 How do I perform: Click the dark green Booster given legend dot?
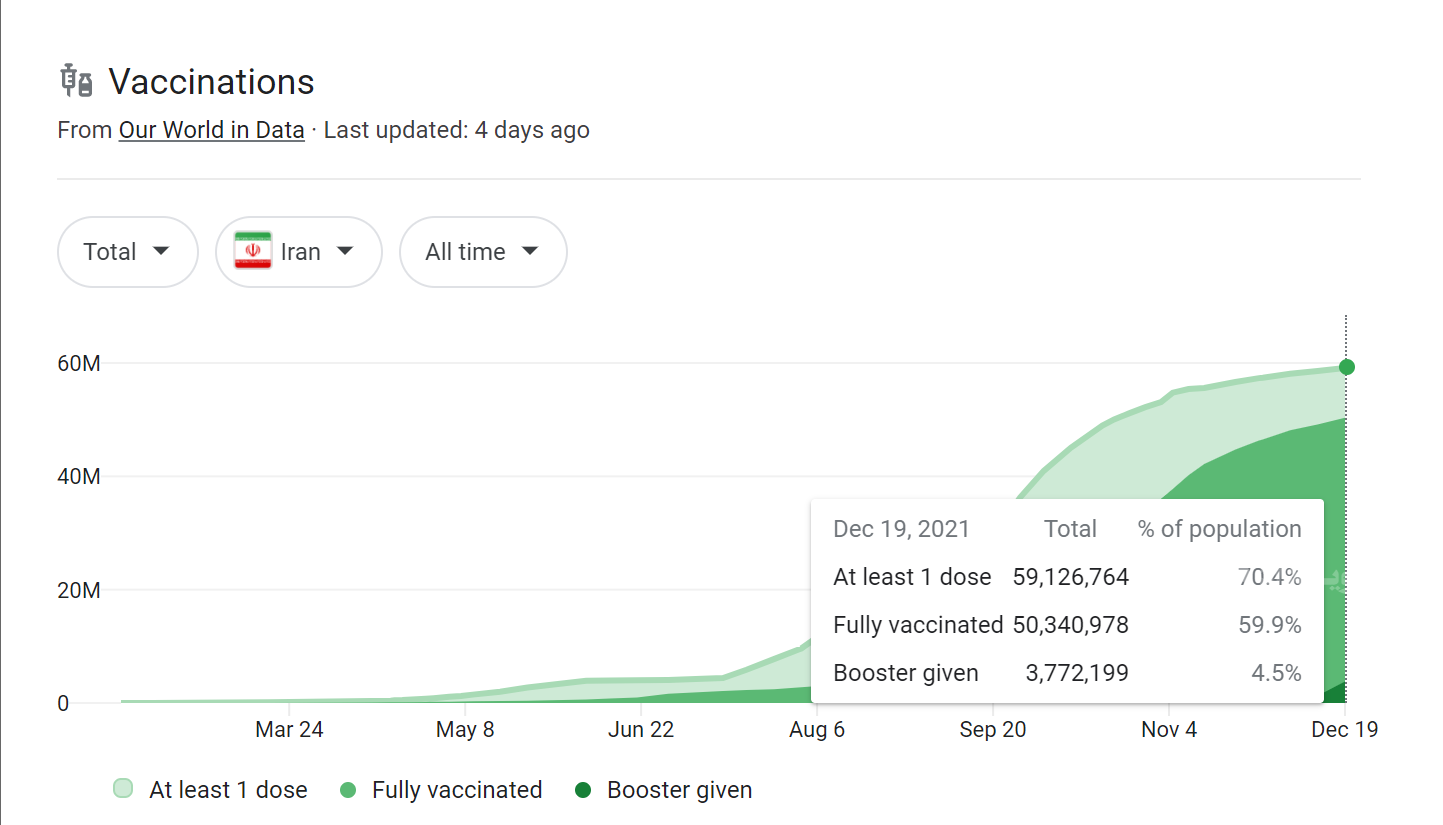(x=583, y=790)
